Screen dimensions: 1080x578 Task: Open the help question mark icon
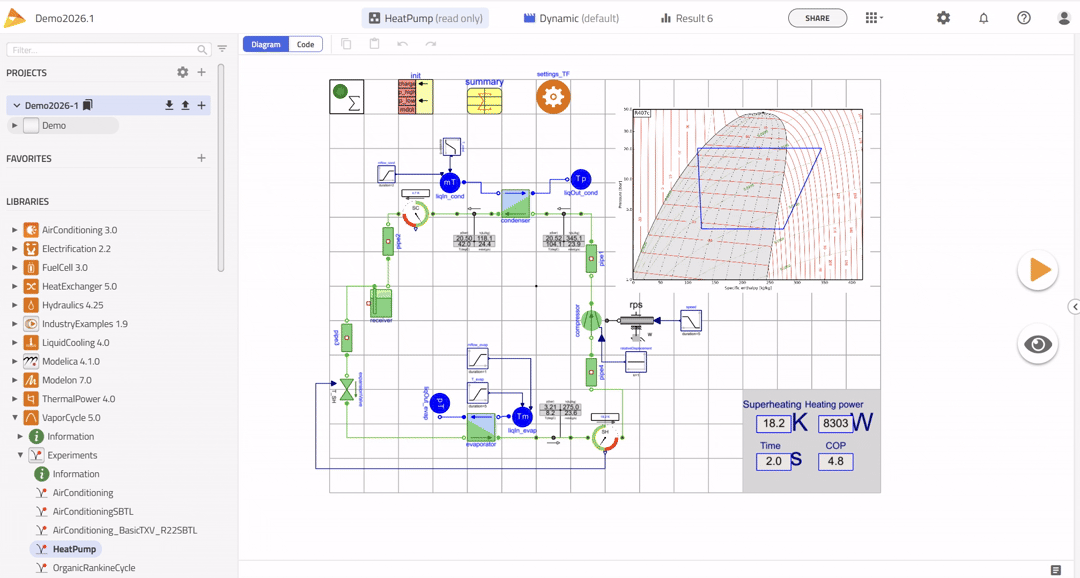coord(1023,18)
